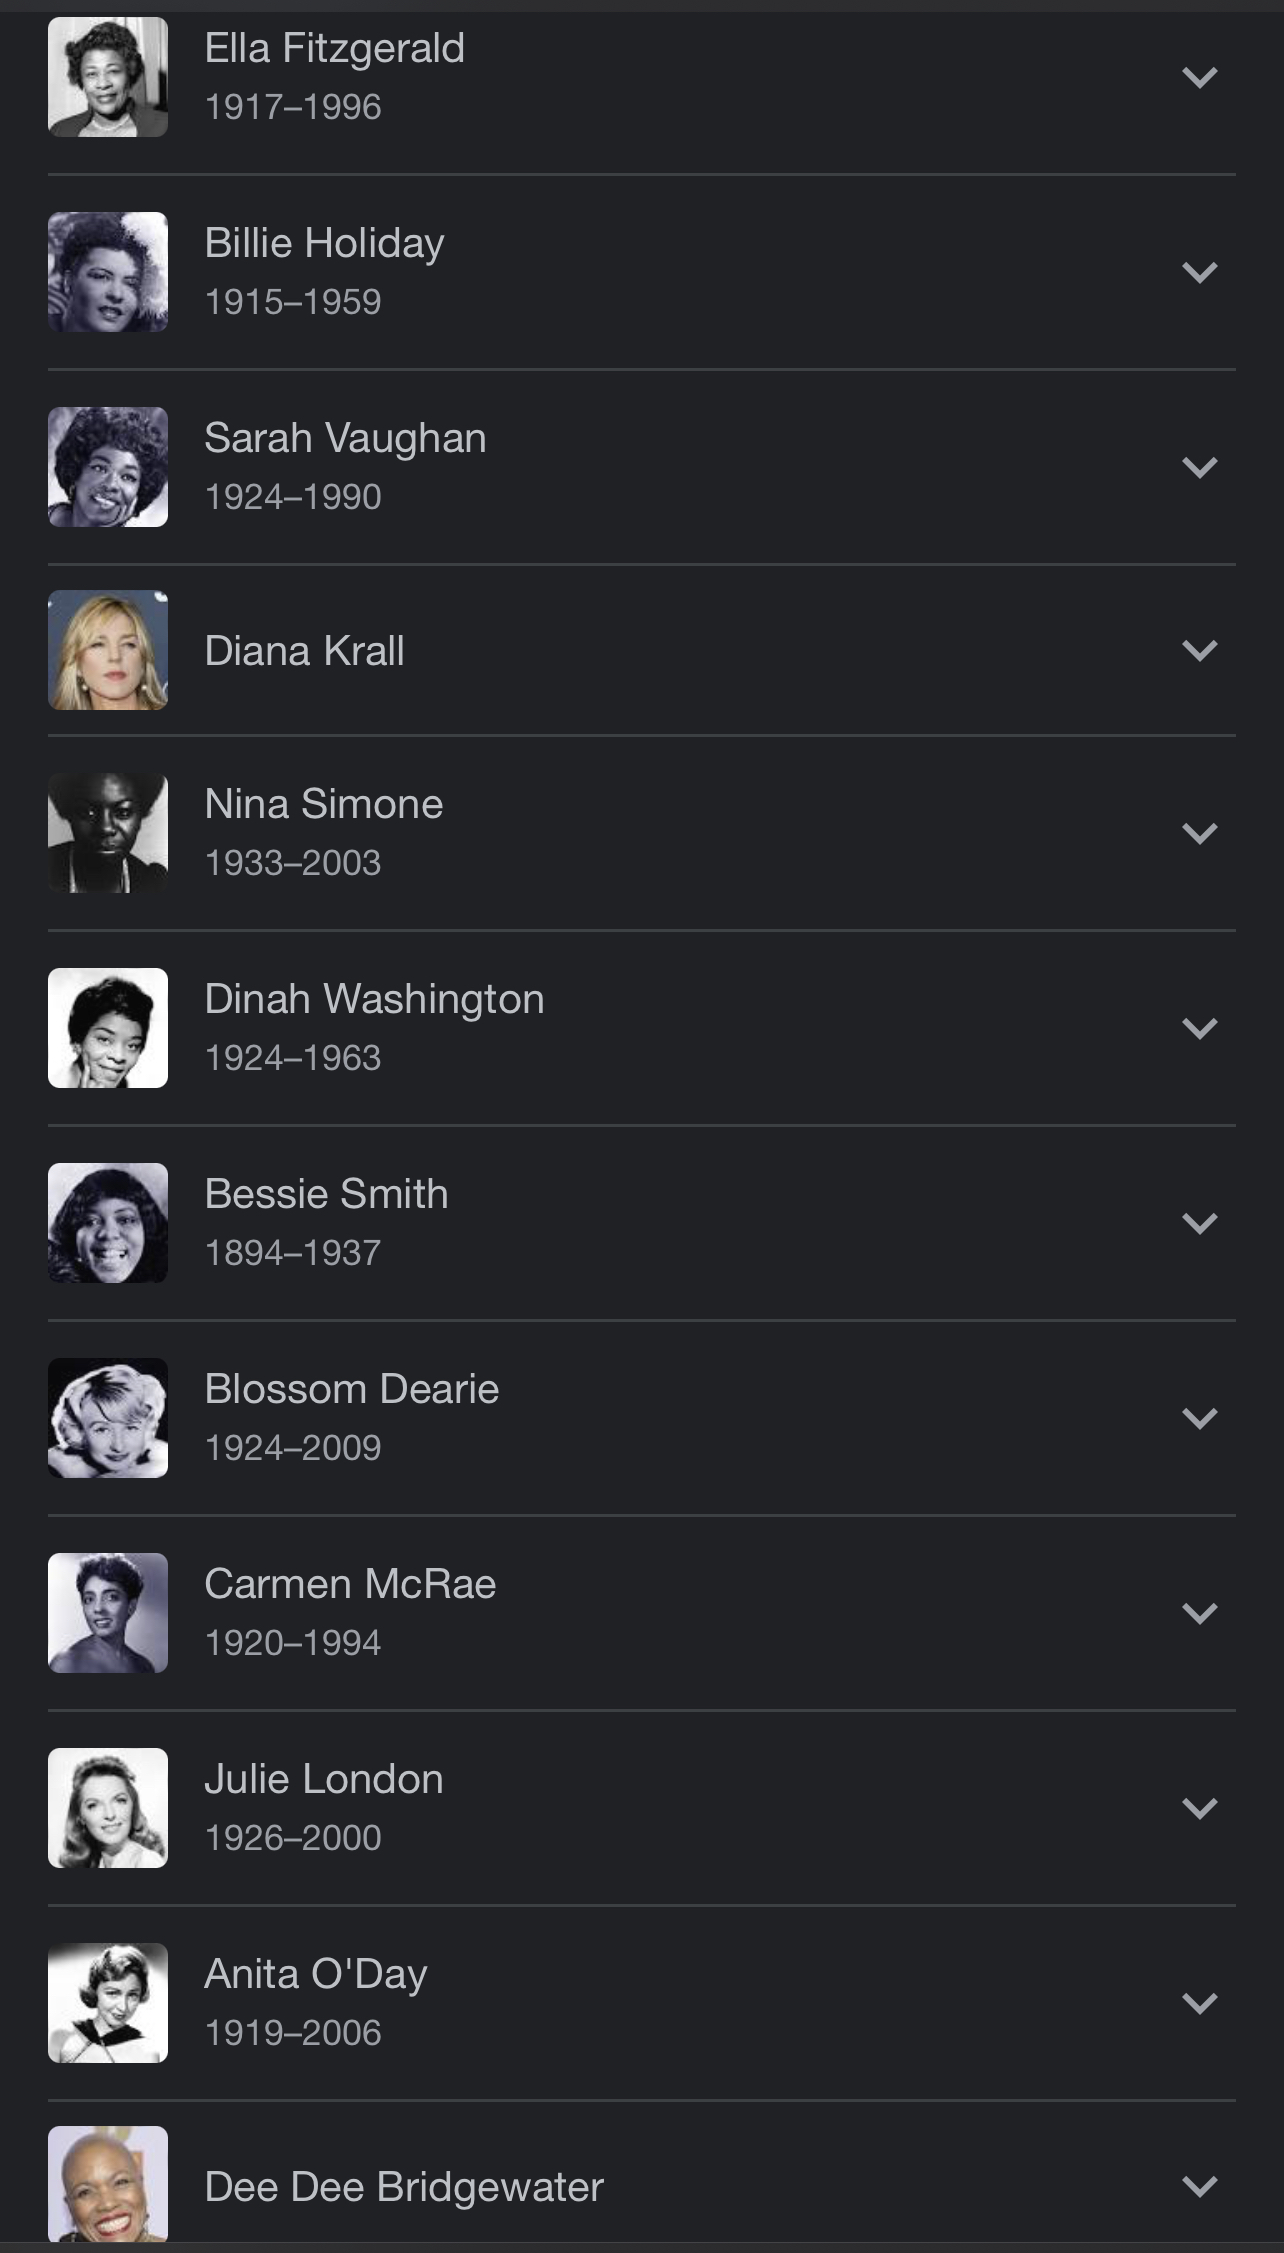This screenshot has width=1284, height=2253.
Task: Open the Anita O'Day expander arrow
Action: click(x=1199, y=2003)
